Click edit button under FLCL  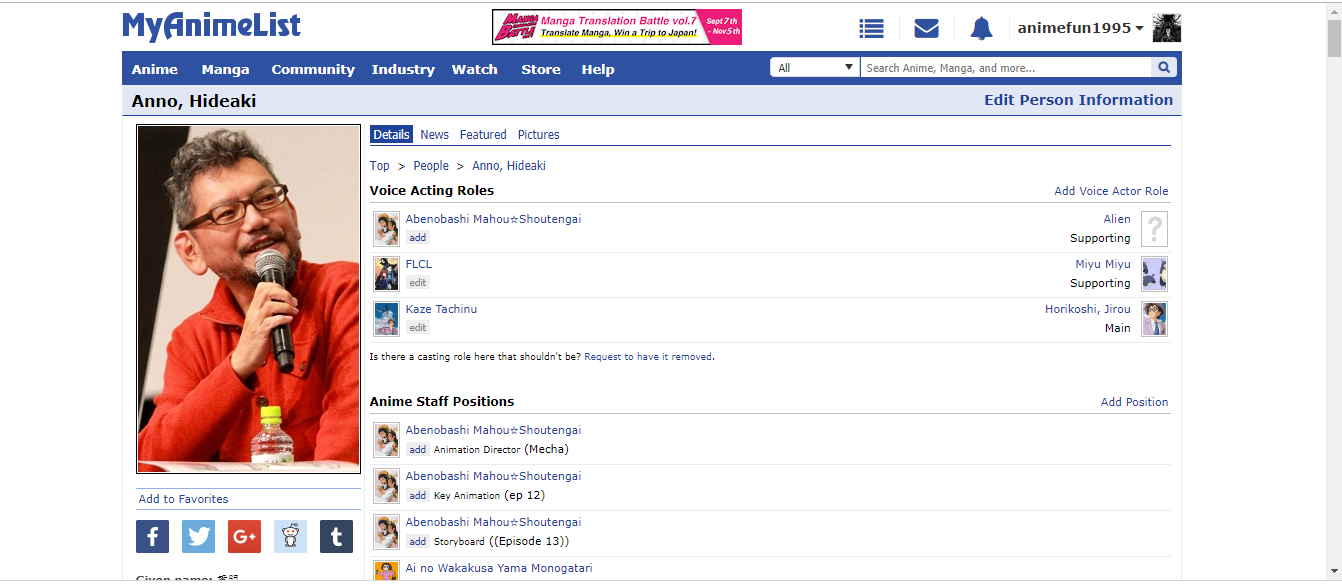[x=418, y=283]
